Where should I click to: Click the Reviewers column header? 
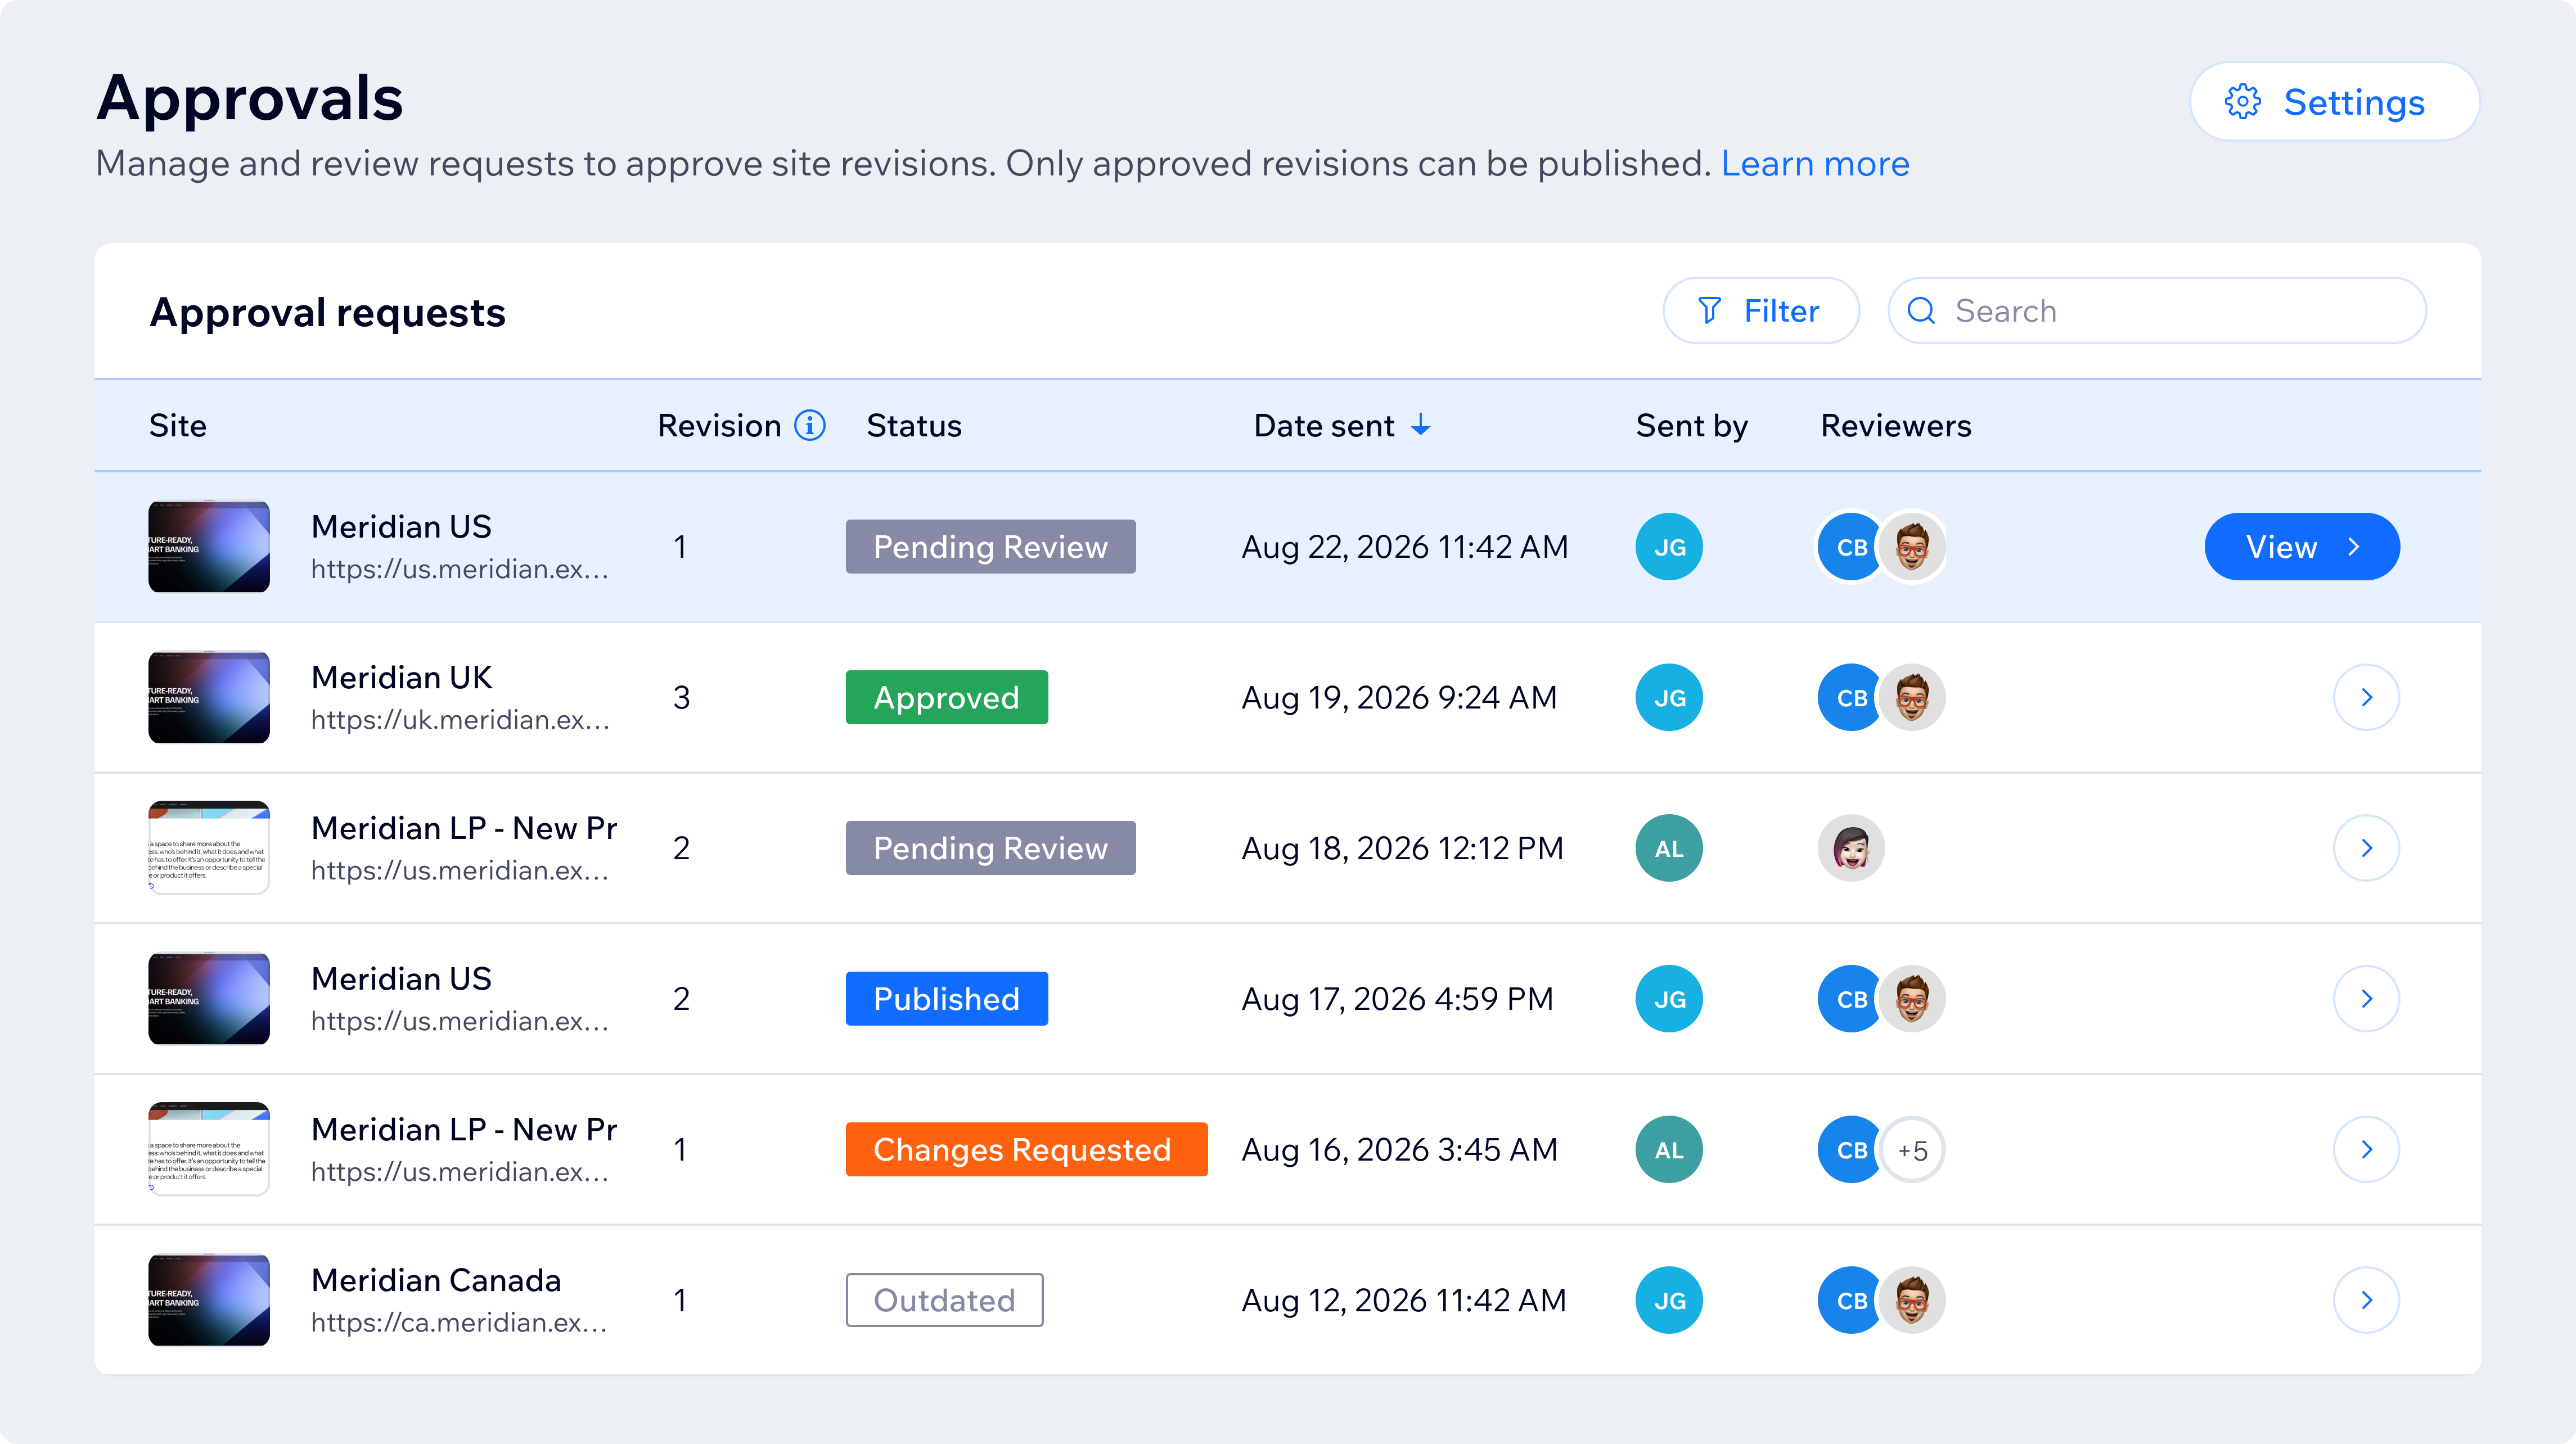click(x=1895, y=425)
